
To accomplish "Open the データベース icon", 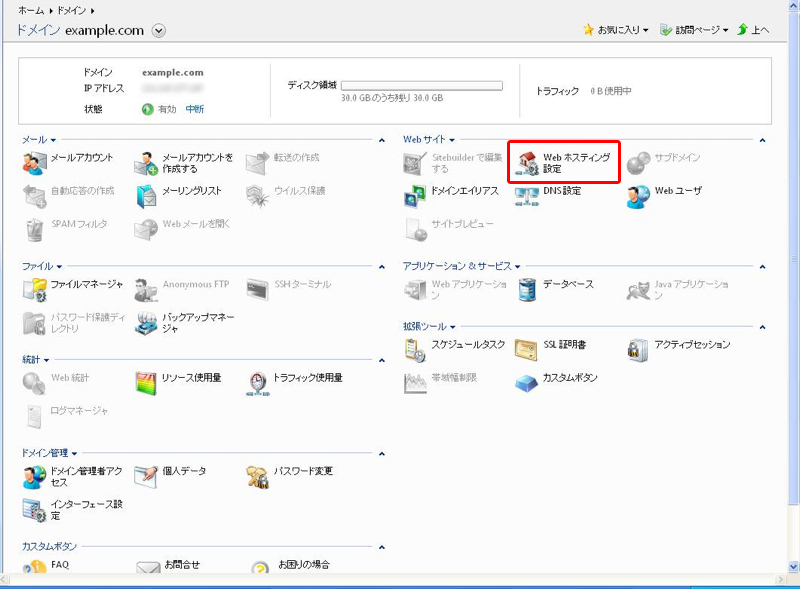I will coord(527,290).
